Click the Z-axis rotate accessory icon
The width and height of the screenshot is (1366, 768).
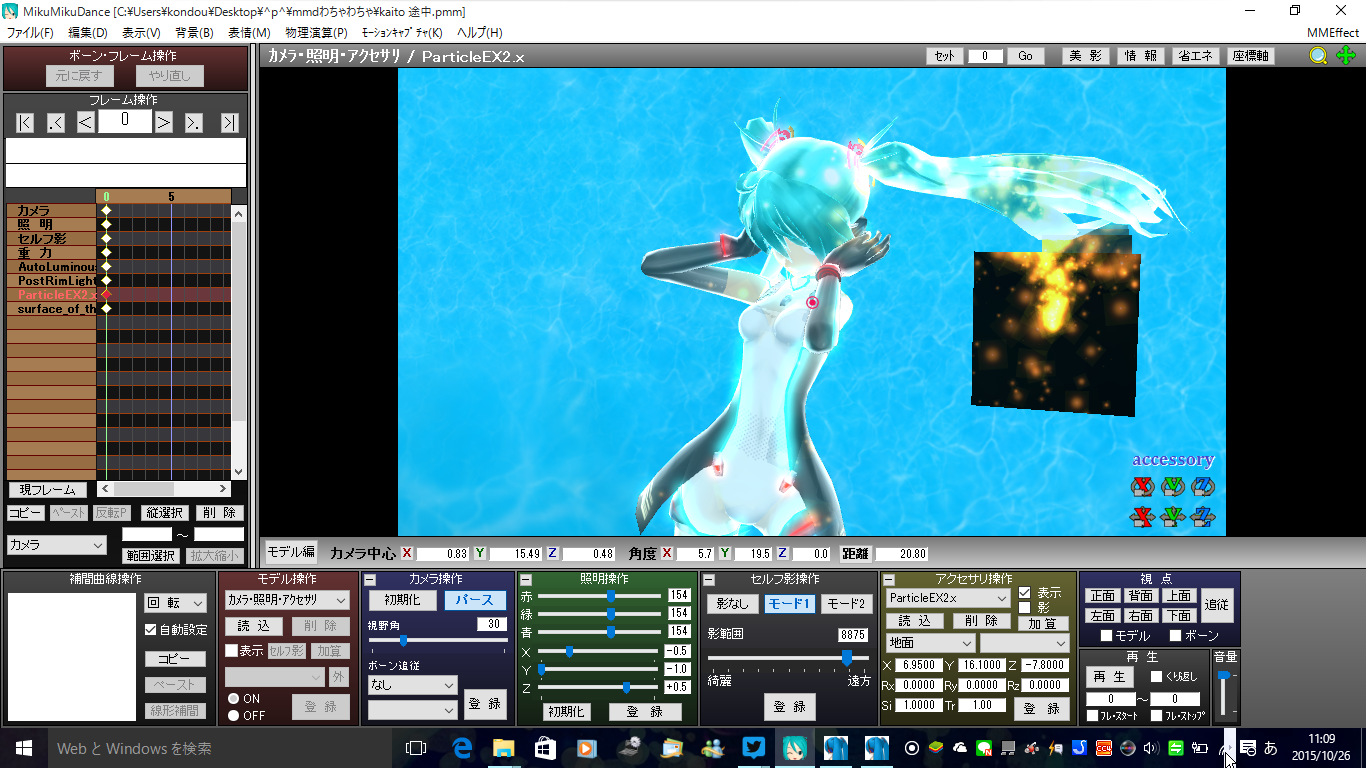coord(1204,487)
